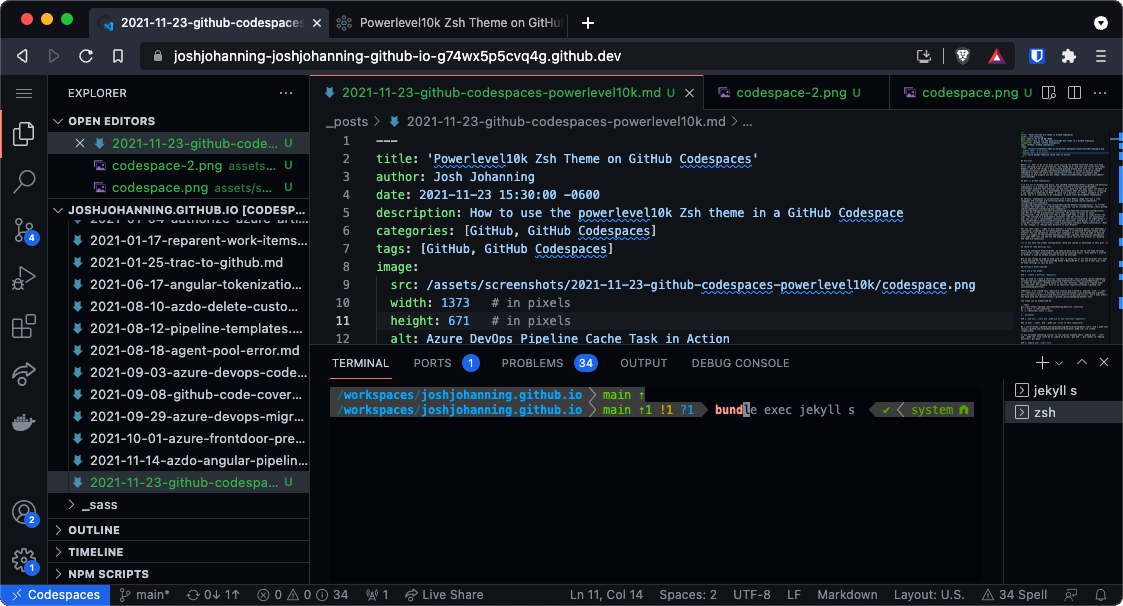1123x606 pixels.
Task: Maximize the terminal panel size
Action: [1083, 363]
